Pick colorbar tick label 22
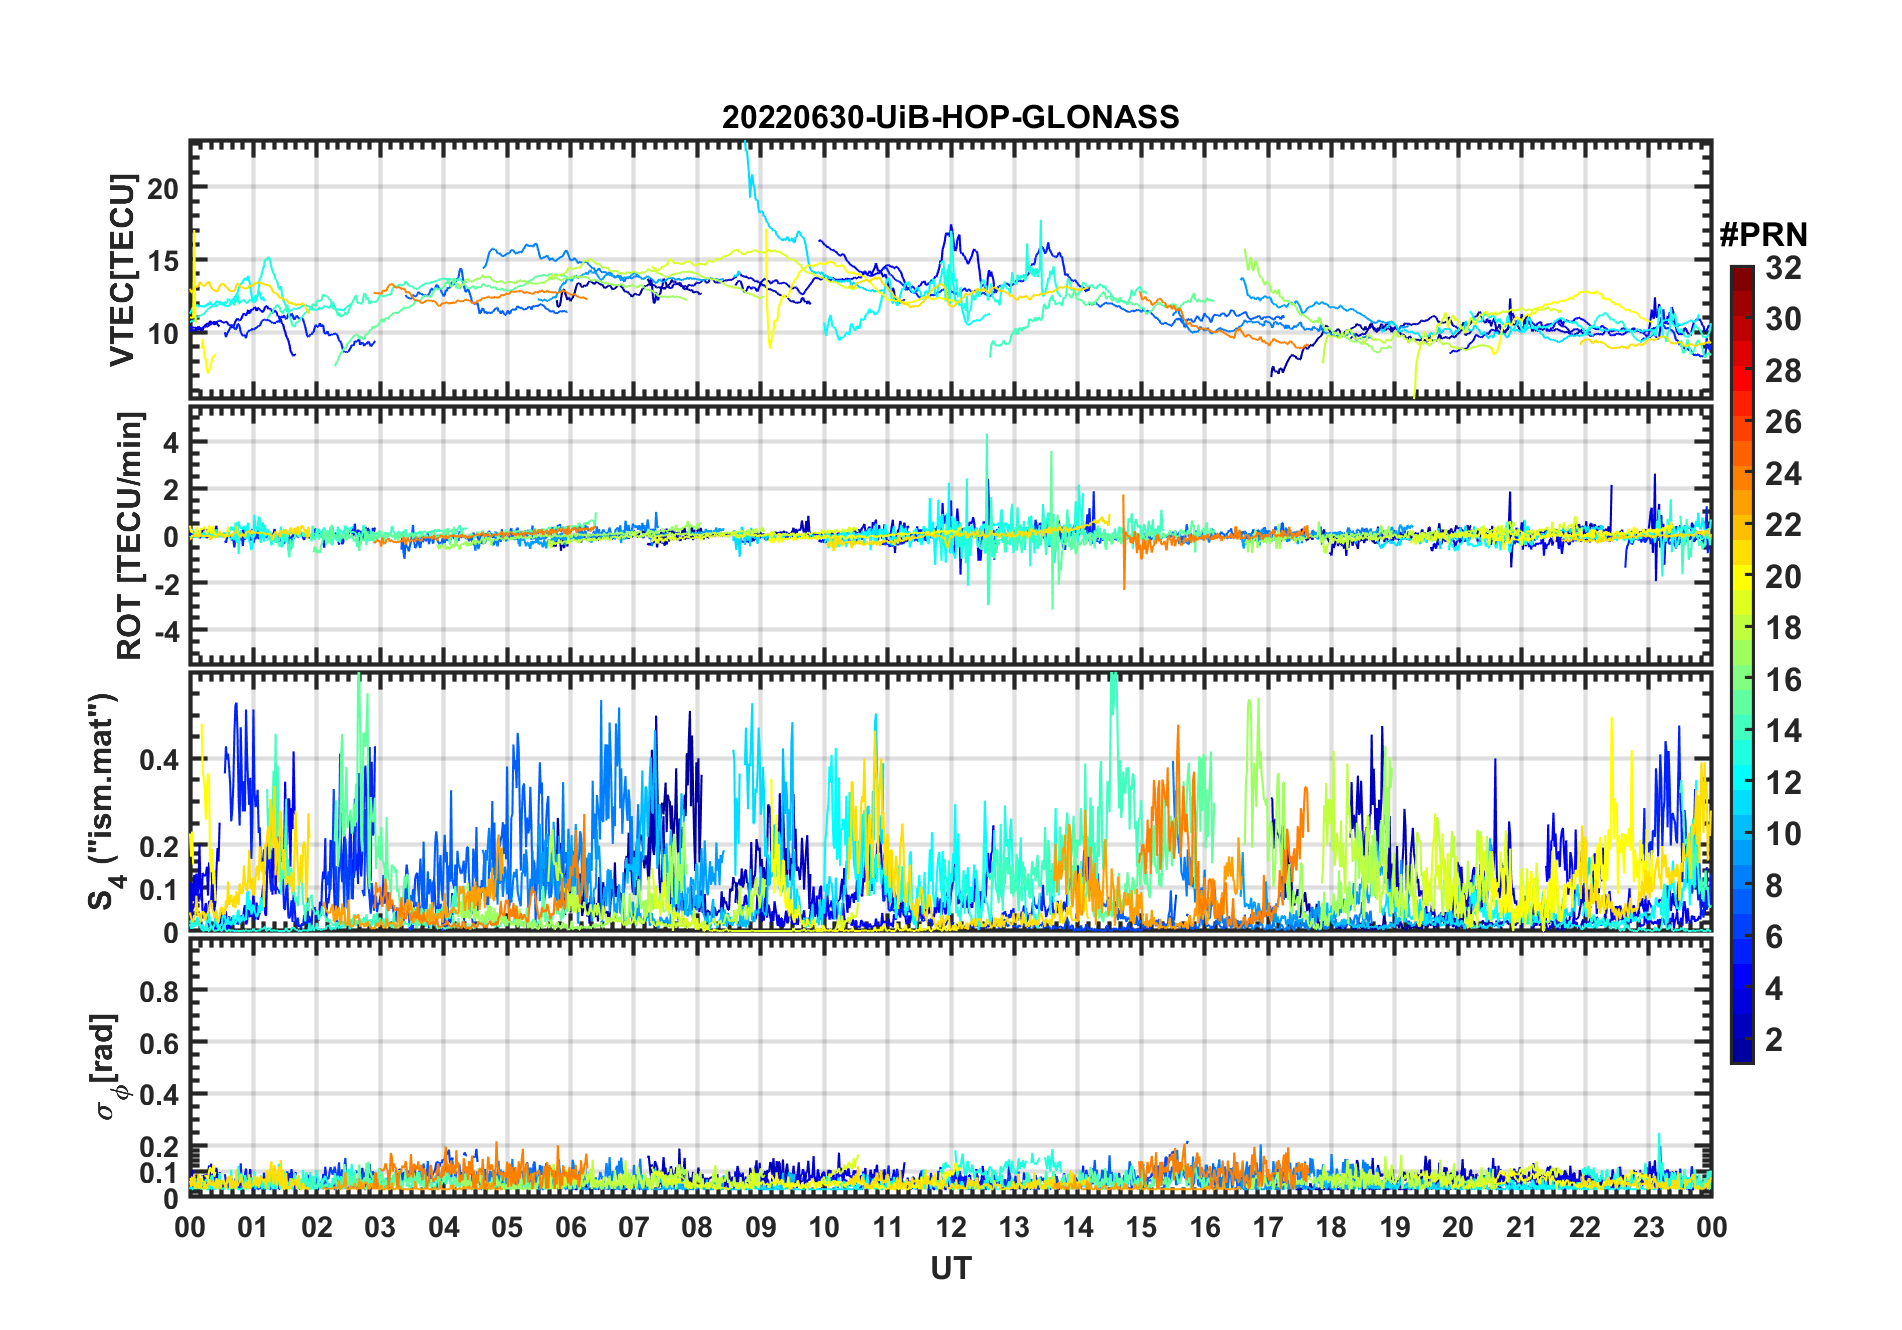The image size is (1902, 1330). (1783, 525)
